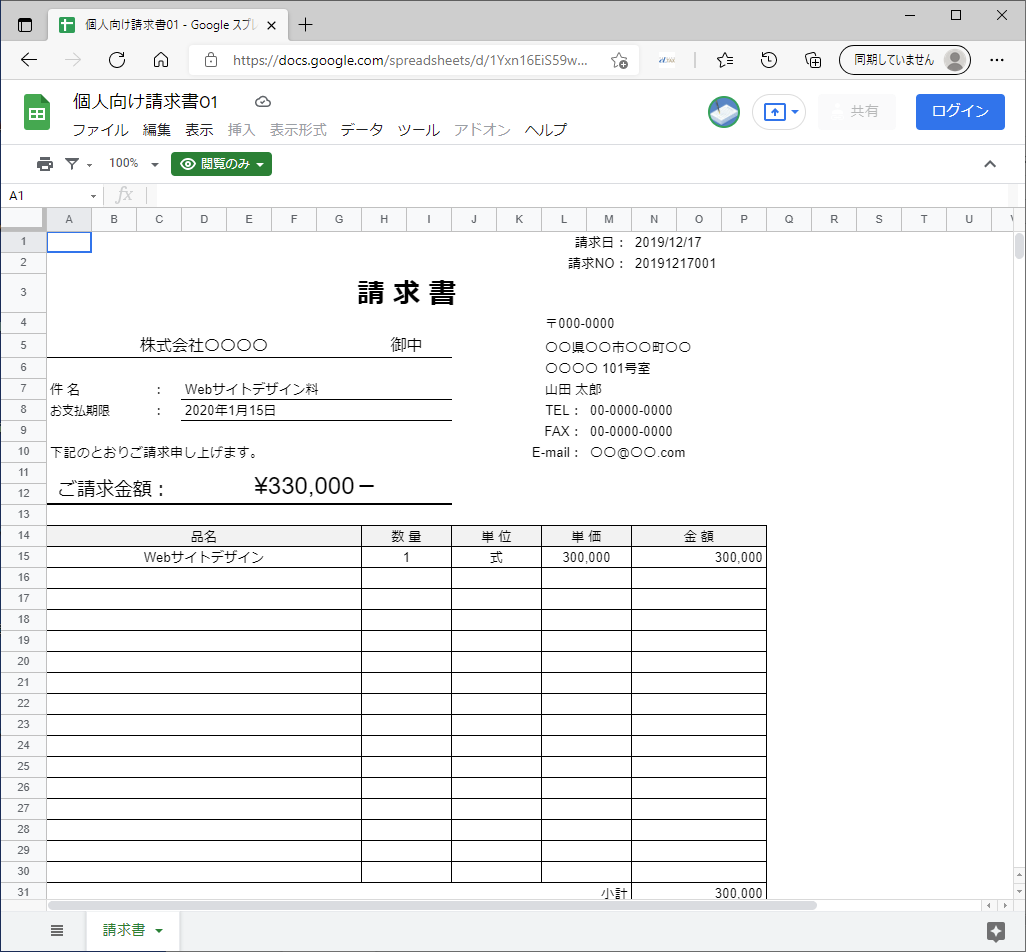
Task: Select the filter creation icon
Action: pyautogui.click(x=71, y=163)
